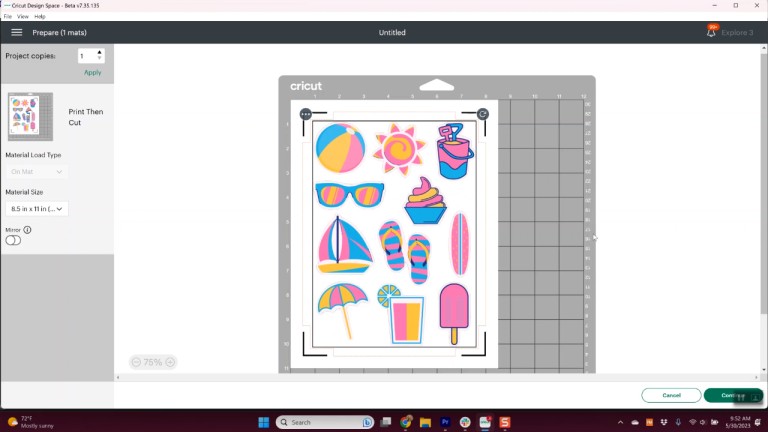Open the Wi-Fi network tray icon
This screenshot has width=768, height=432.
click(x=693, y=422)
